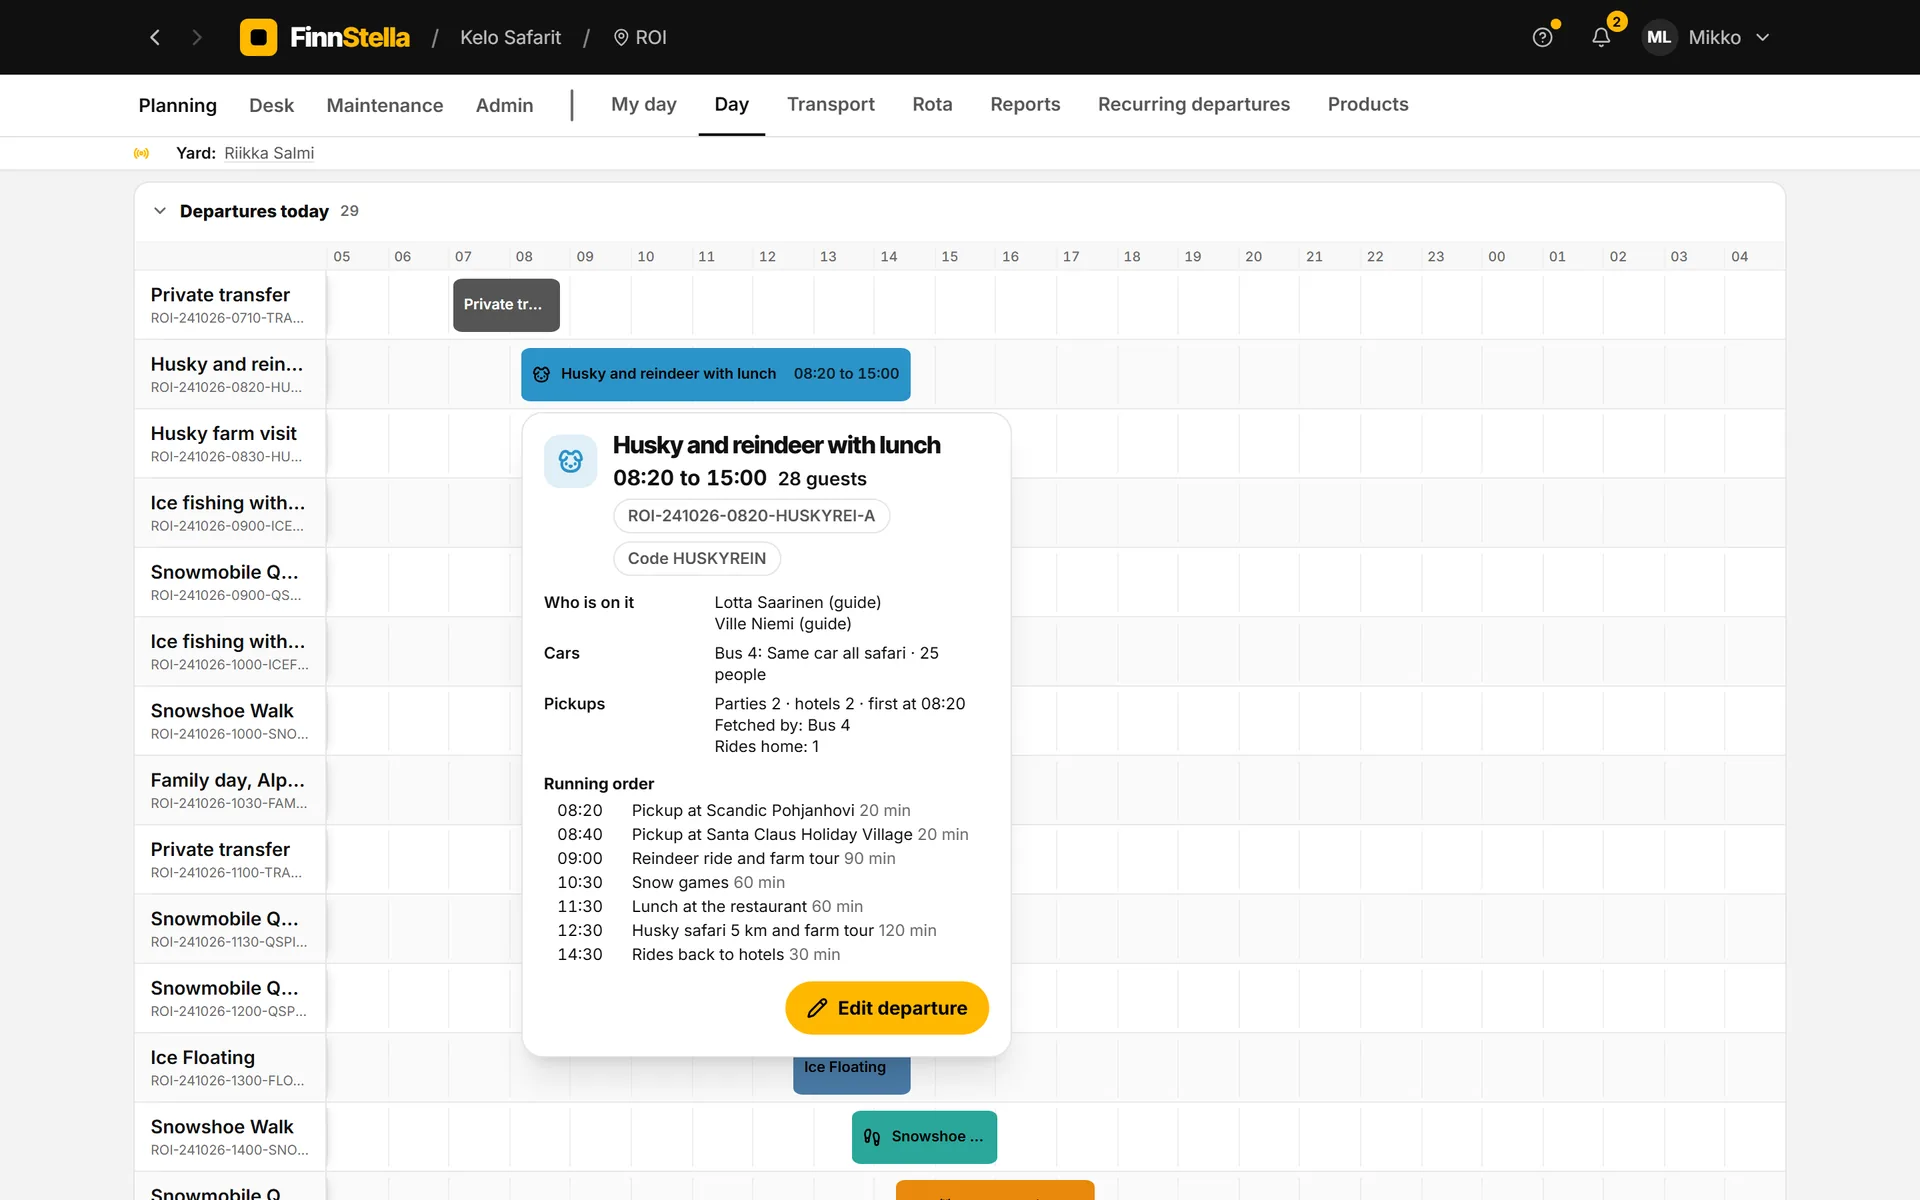This screenshot has width=1920, height=1200.
Task: Click the Code HUSKYREIN chip
Action: [x=697, y=558]
